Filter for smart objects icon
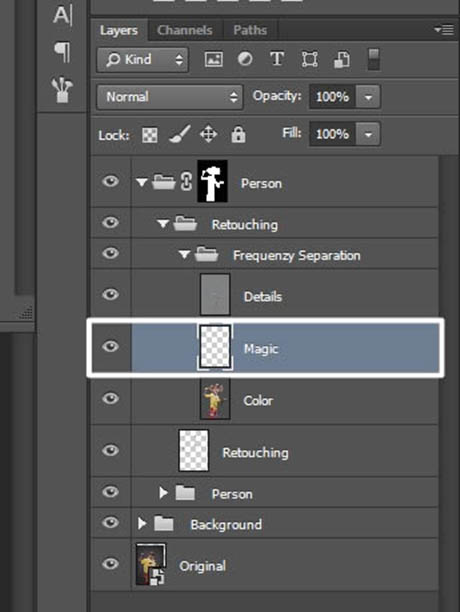460x612 pixels. (342, 60)
